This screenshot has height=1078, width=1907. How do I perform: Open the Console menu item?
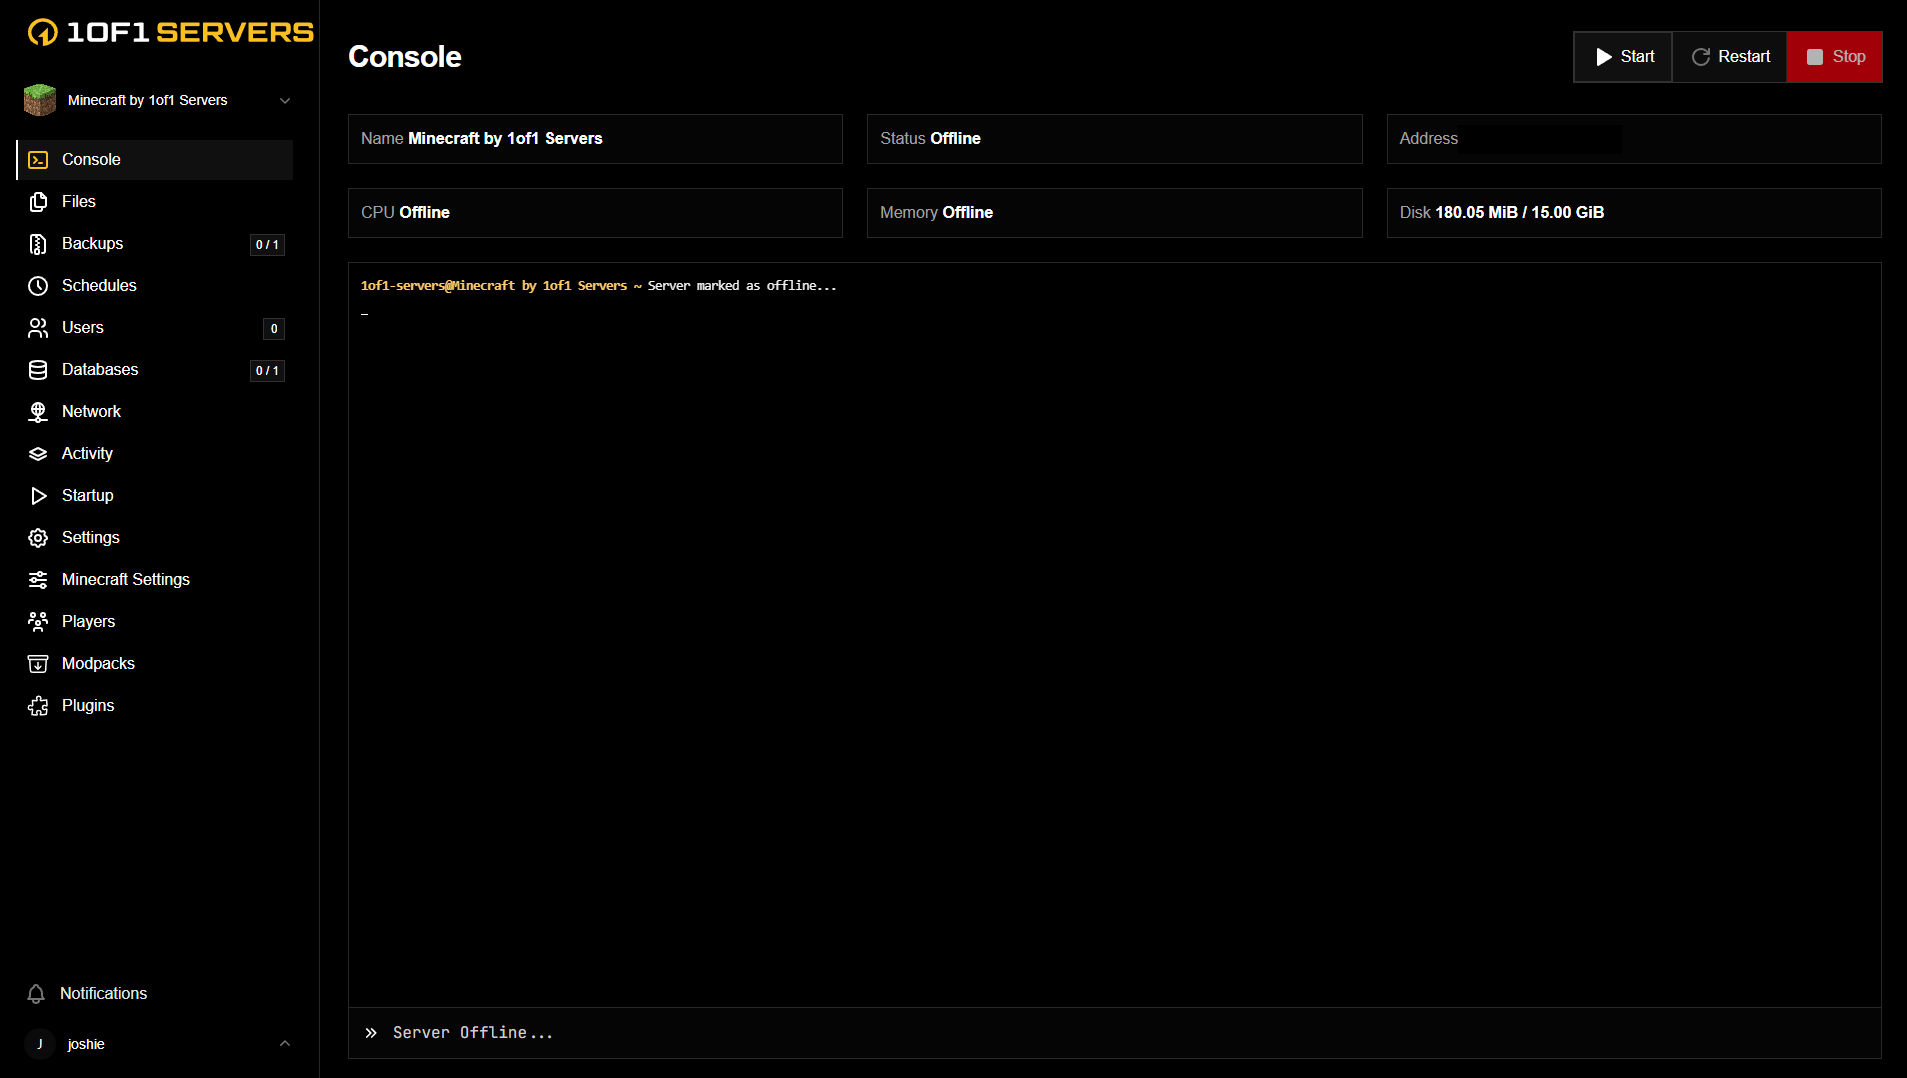click(x=155, y=160)
